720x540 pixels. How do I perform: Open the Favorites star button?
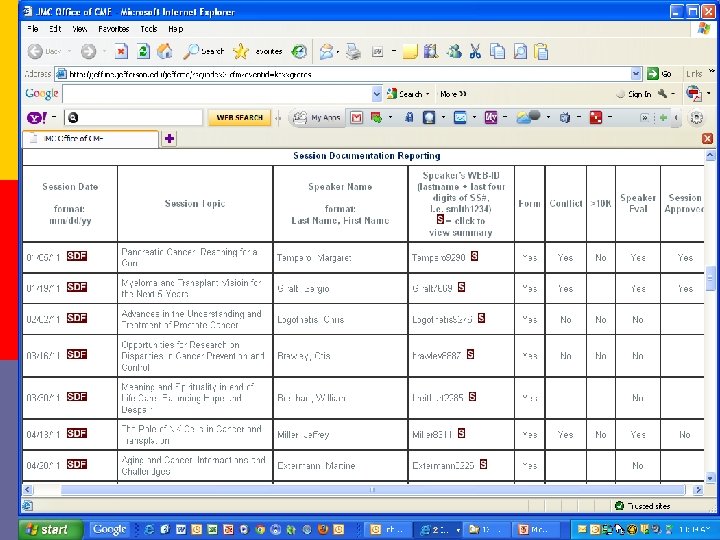pos(241,51)
